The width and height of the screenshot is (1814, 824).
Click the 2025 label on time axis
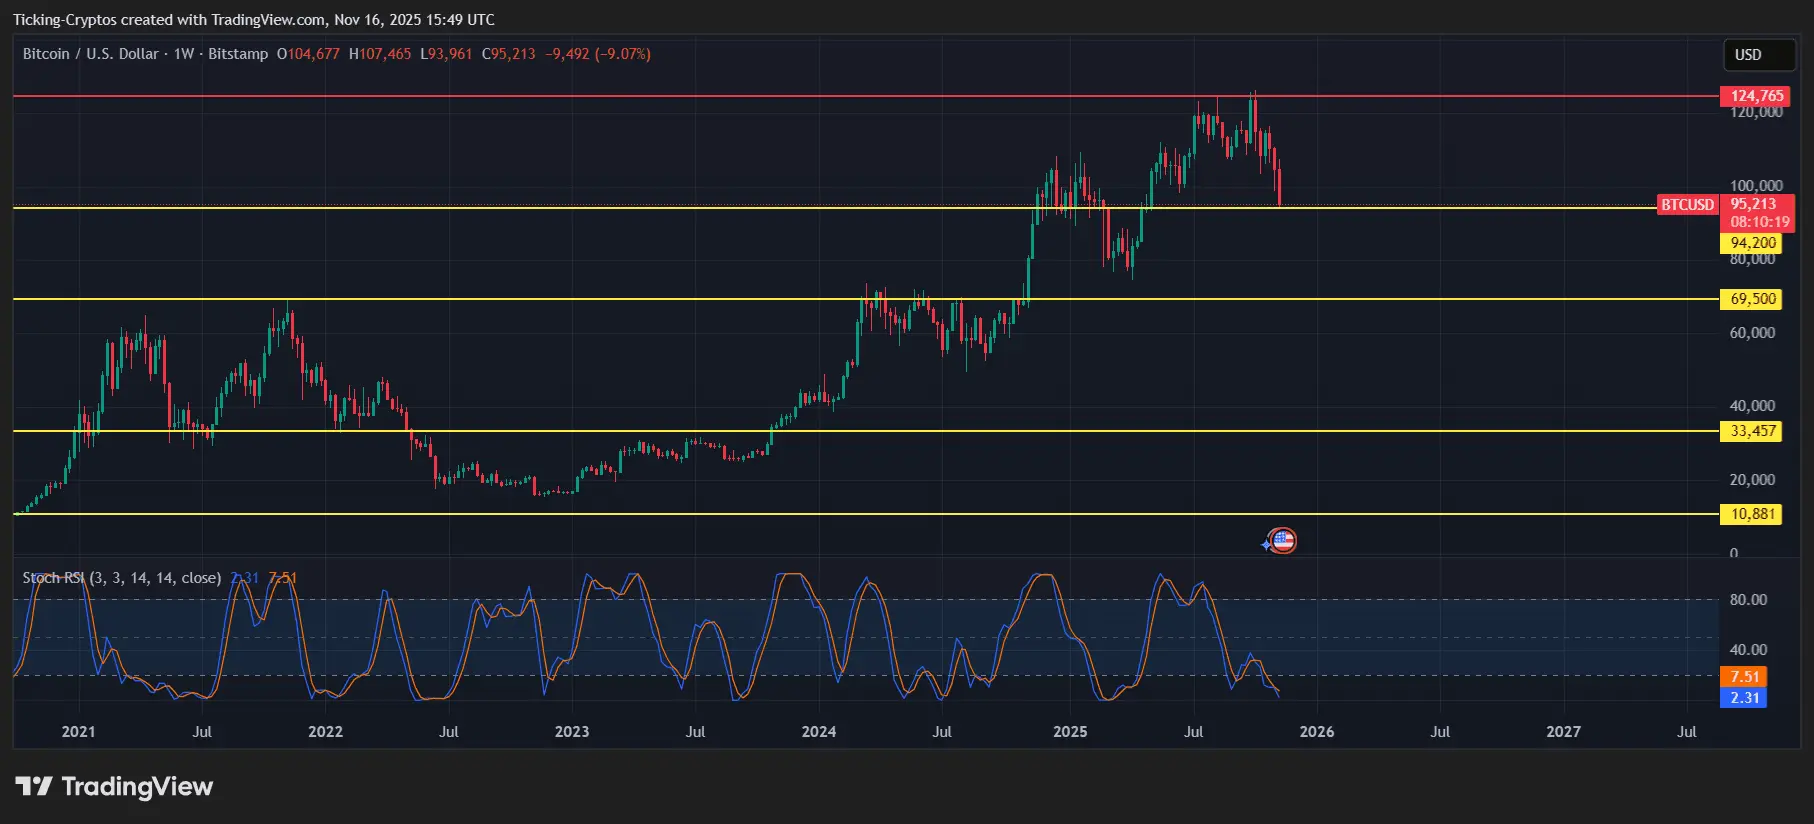(1070, 731)
